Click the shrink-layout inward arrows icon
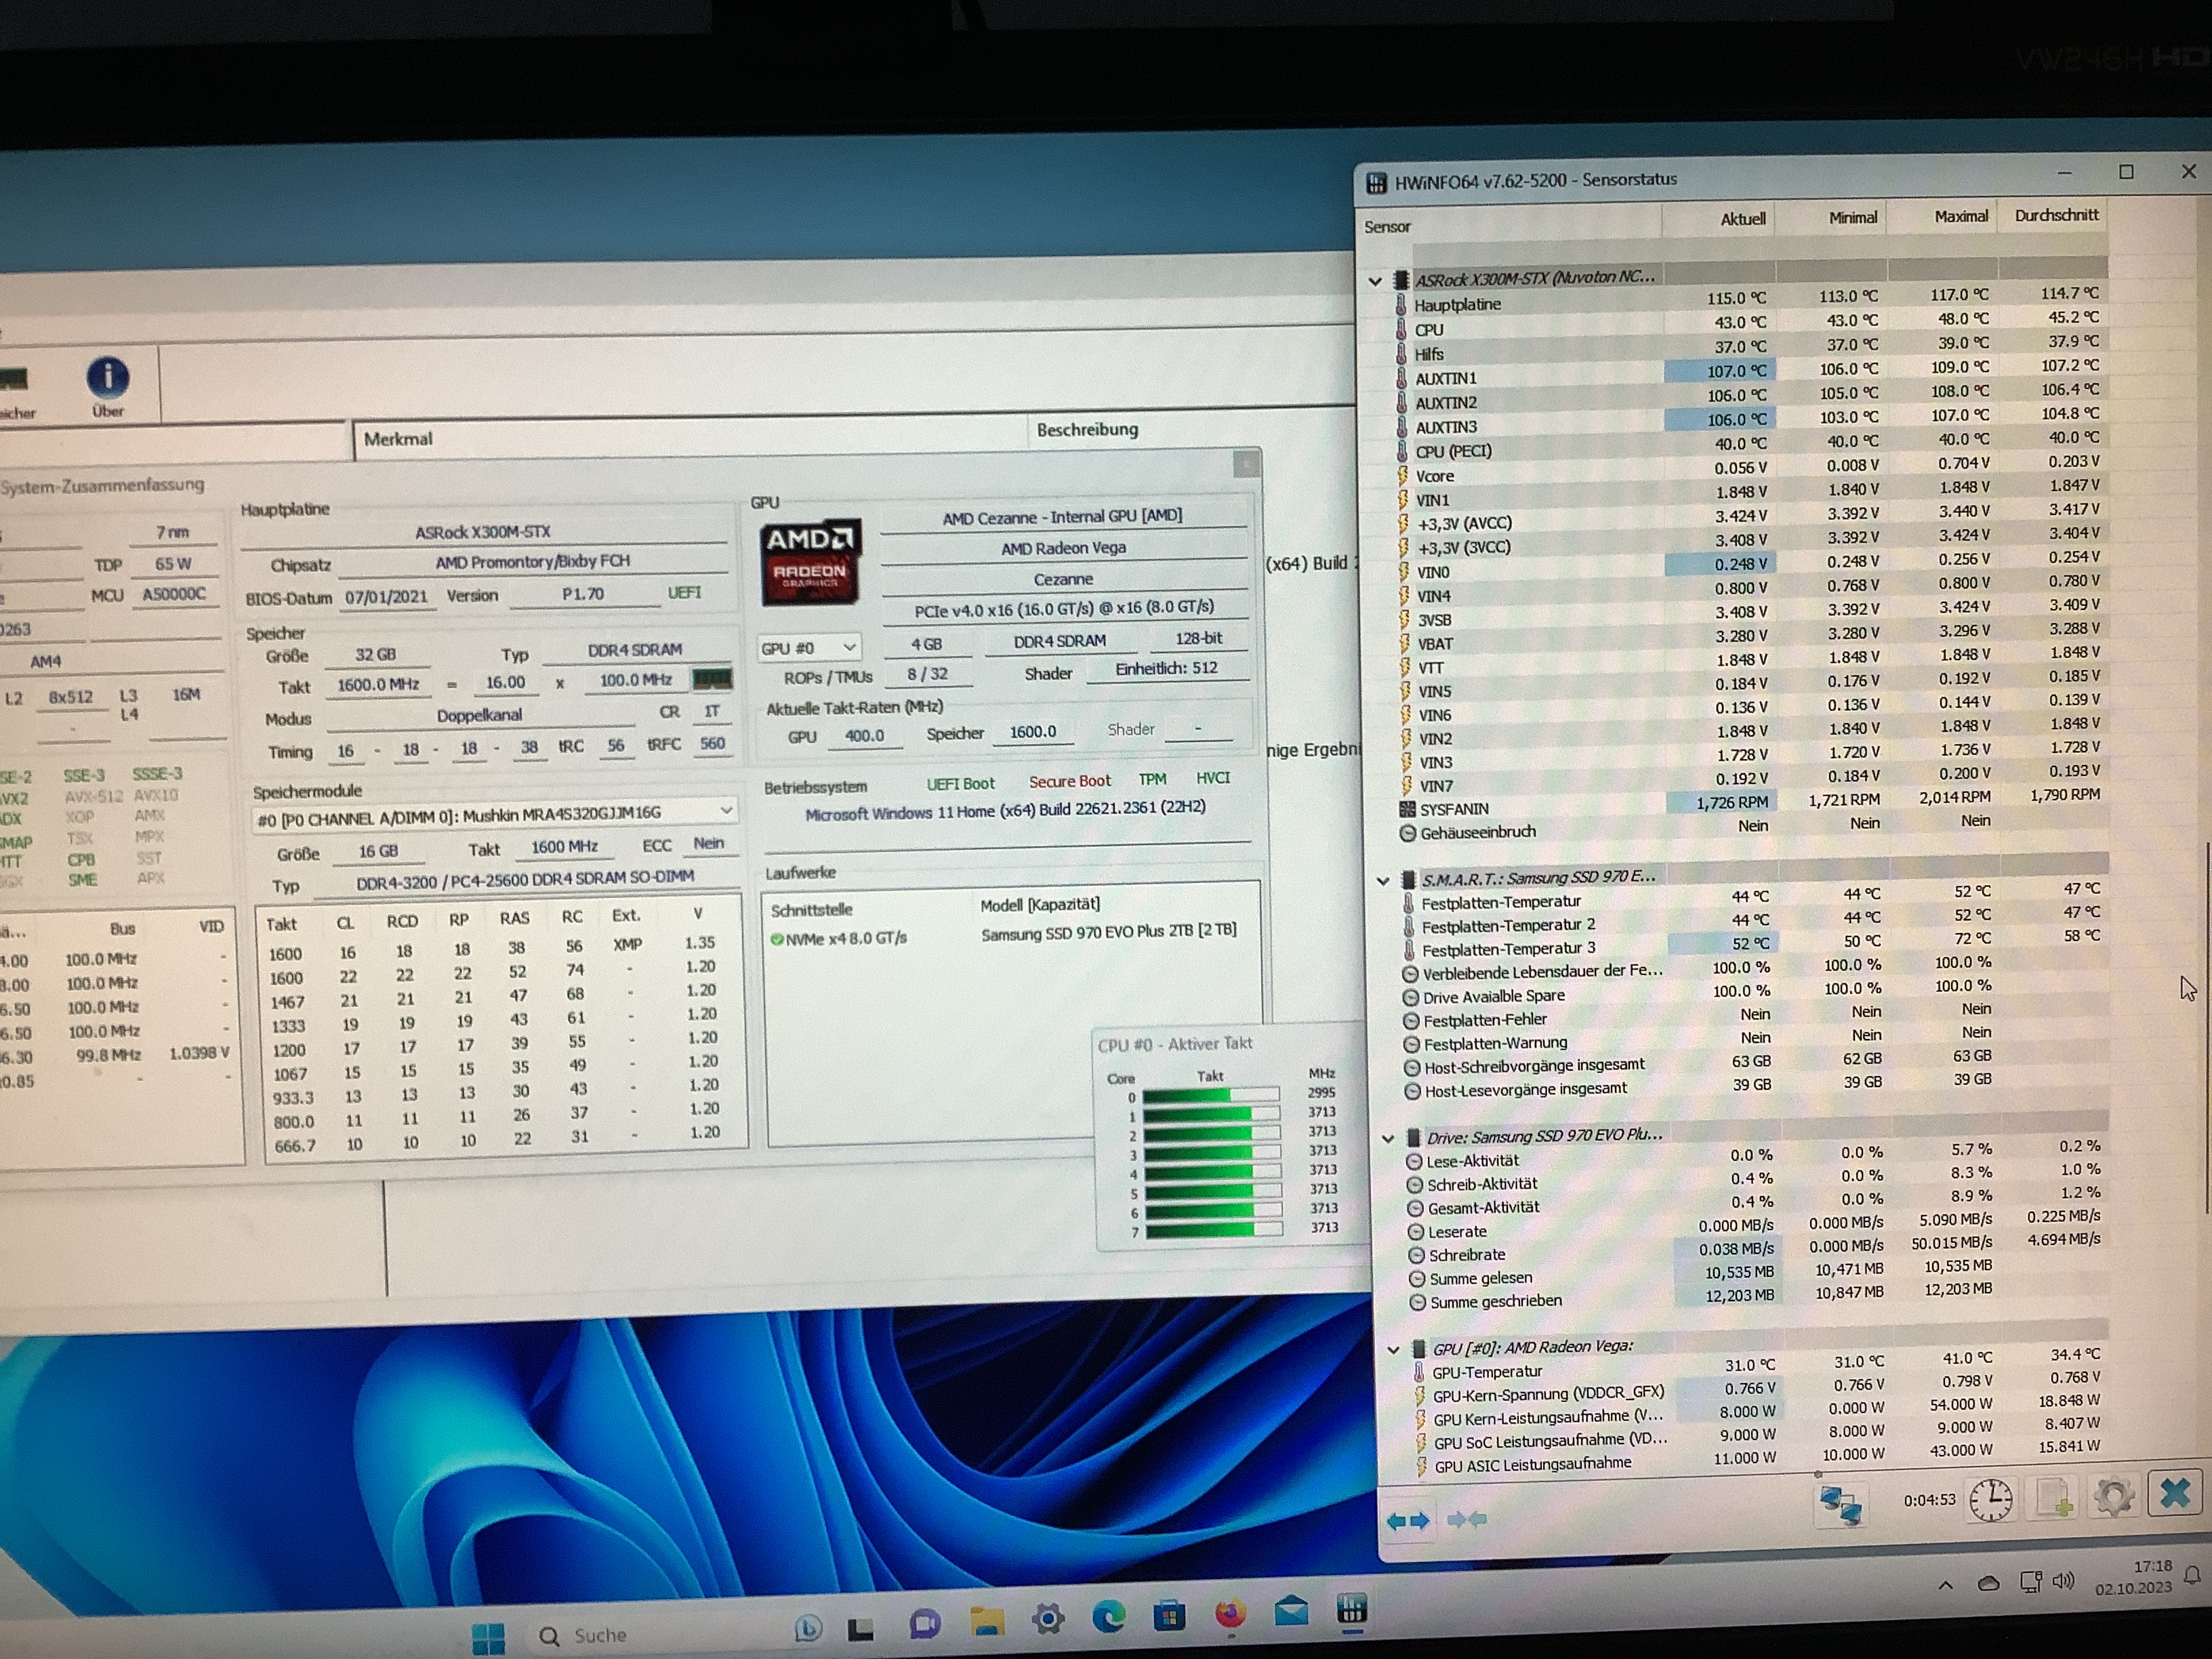The height and width of the screenshot is (1659, 2212). [1466, 1520]
